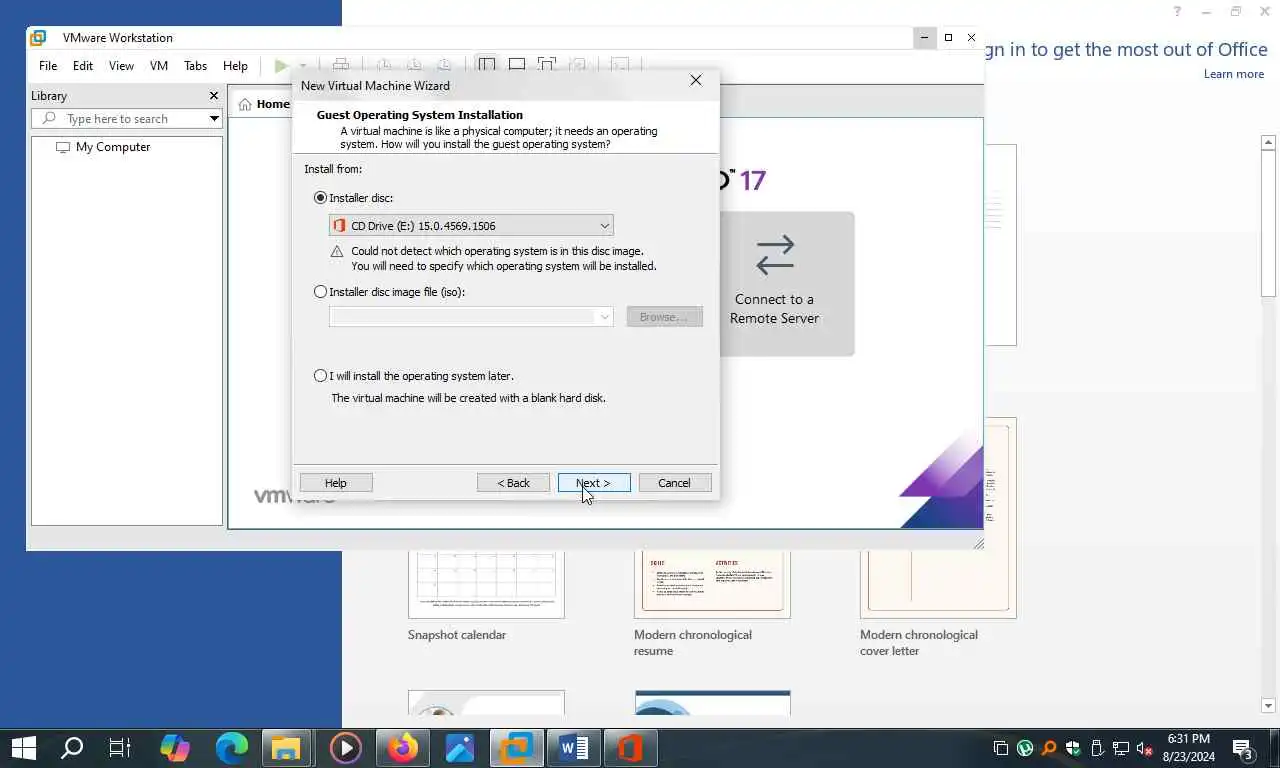Screen dimensions: 1280x768
Task: Open the Windows Security shield tray icon
Action: coord(1073,748)
